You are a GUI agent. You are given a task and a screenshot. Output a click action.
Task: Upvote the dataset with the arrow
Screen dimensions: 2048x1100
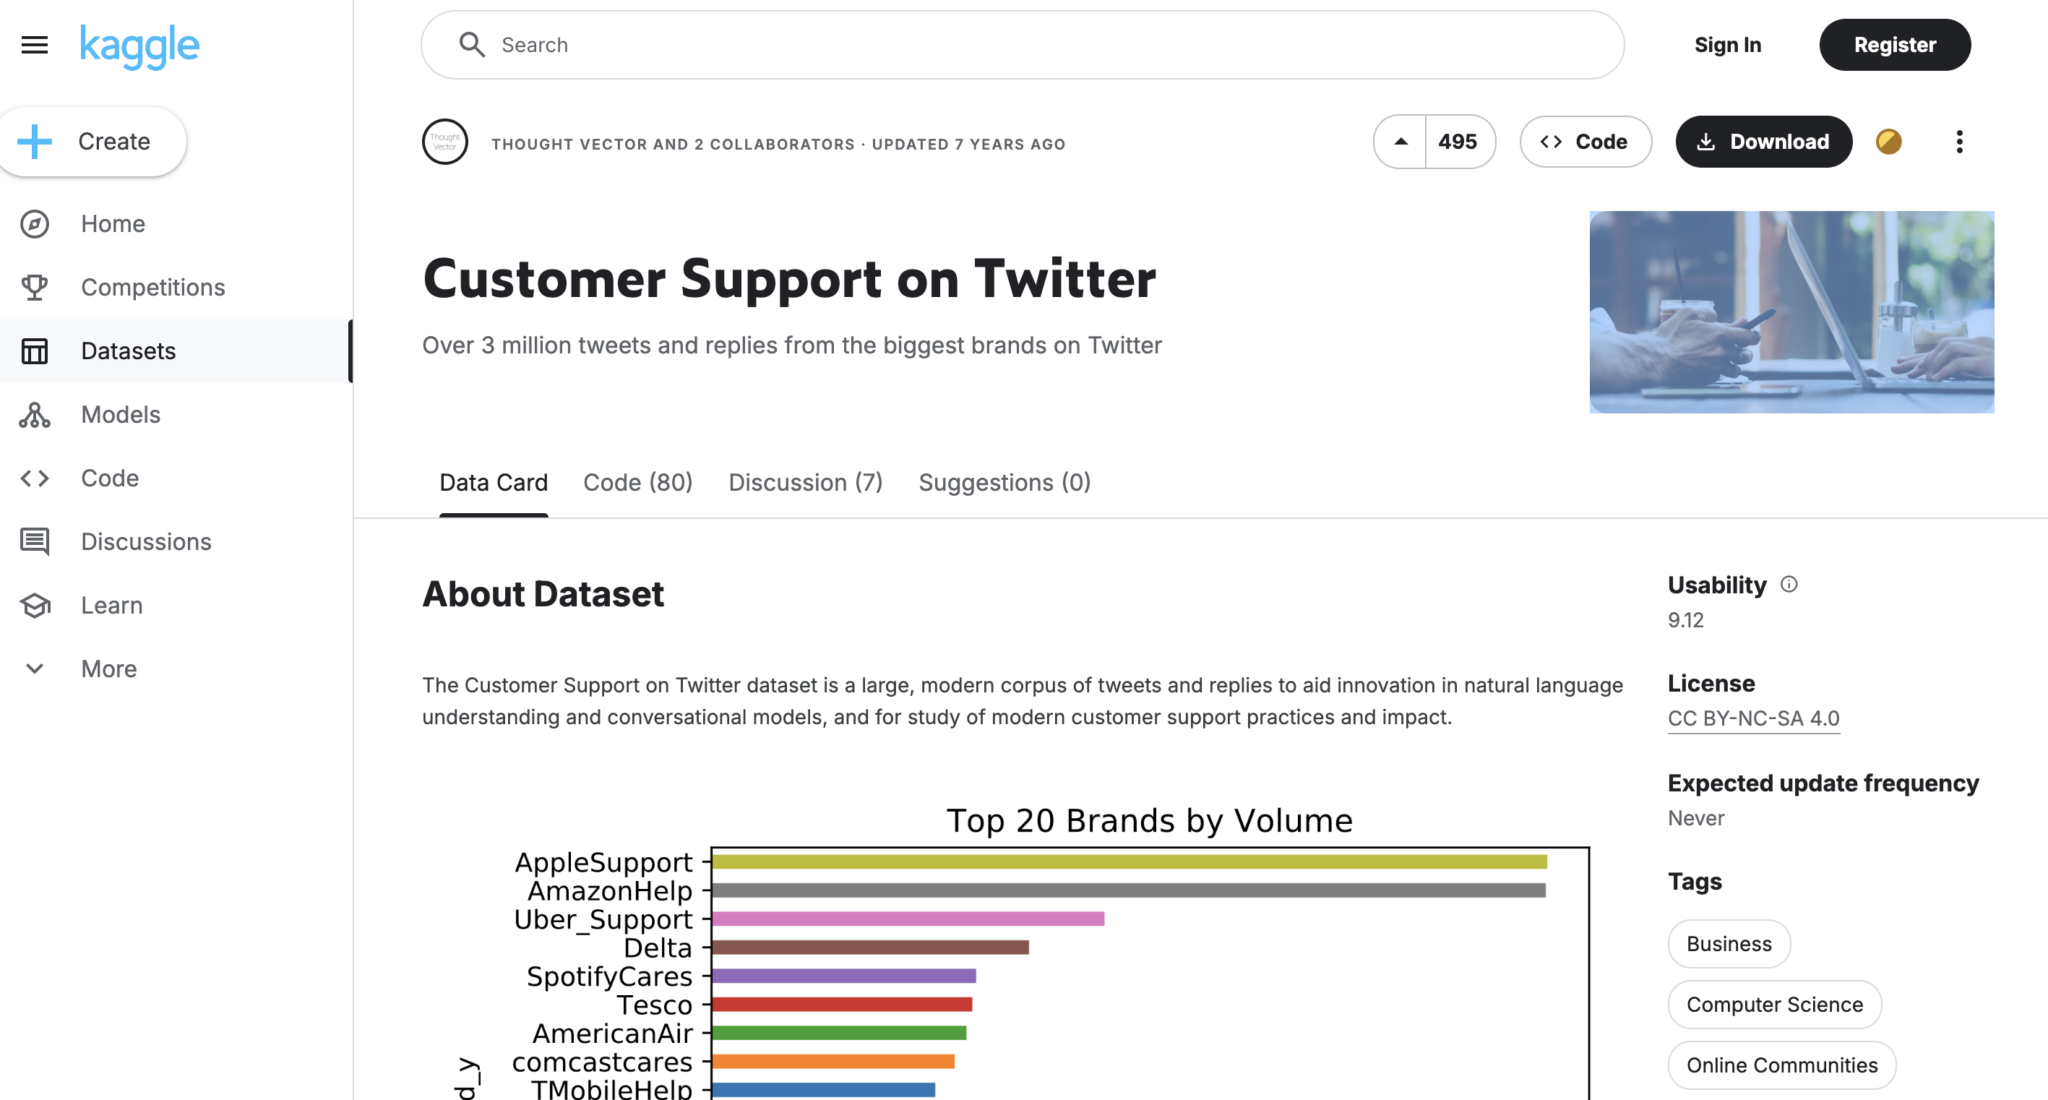point(1401,142)
